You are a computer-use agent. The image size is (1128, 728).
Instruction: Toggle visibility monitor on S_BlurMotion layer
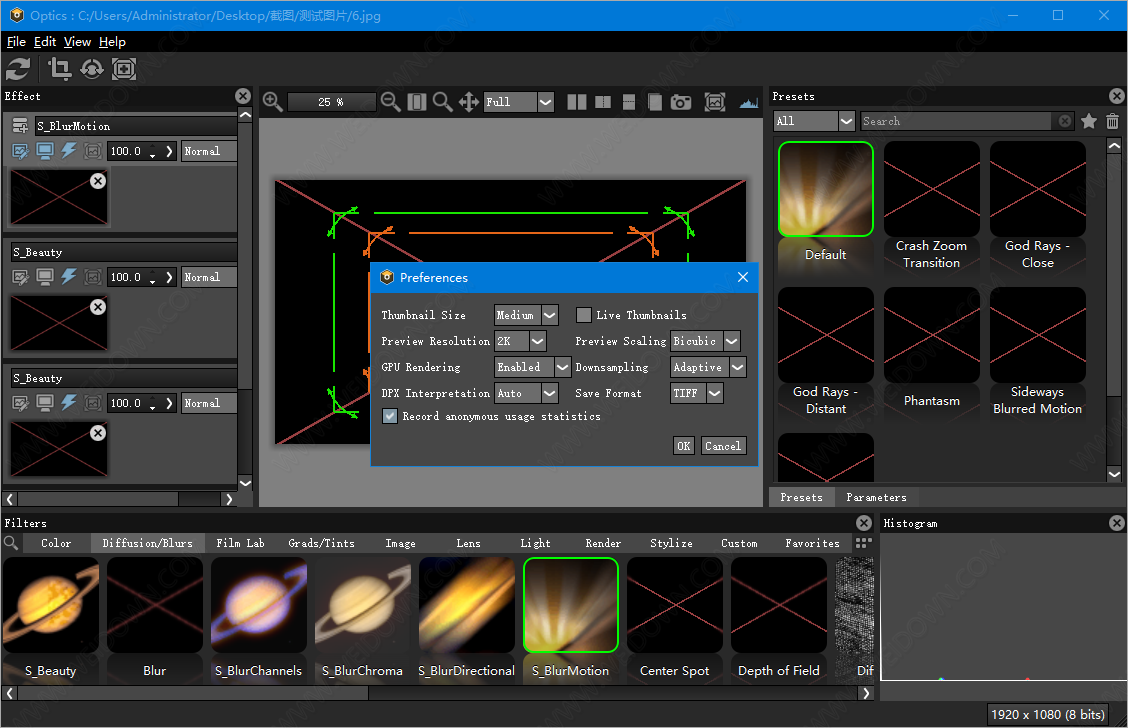pos(45,151)
